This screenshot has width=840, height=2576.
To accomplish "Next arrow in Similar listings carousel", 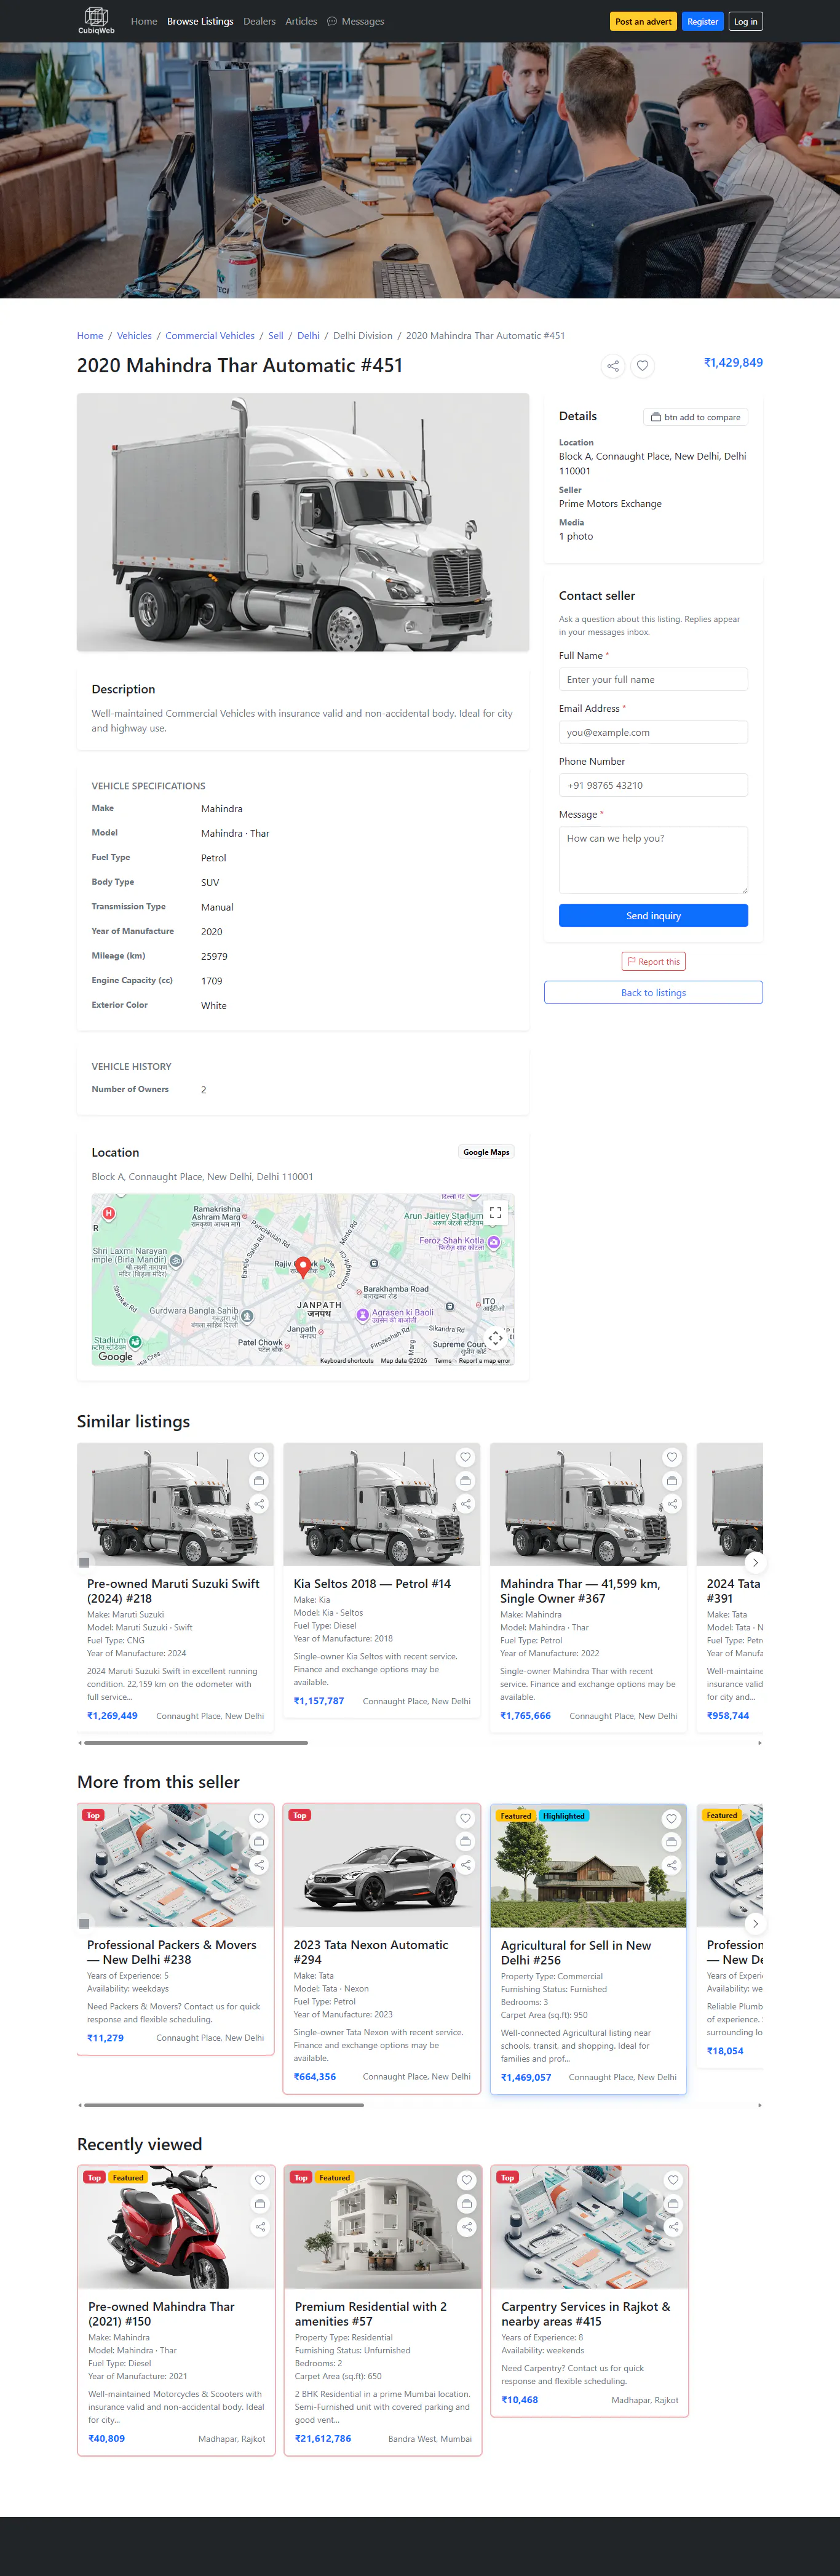I will pos(755,1563).
